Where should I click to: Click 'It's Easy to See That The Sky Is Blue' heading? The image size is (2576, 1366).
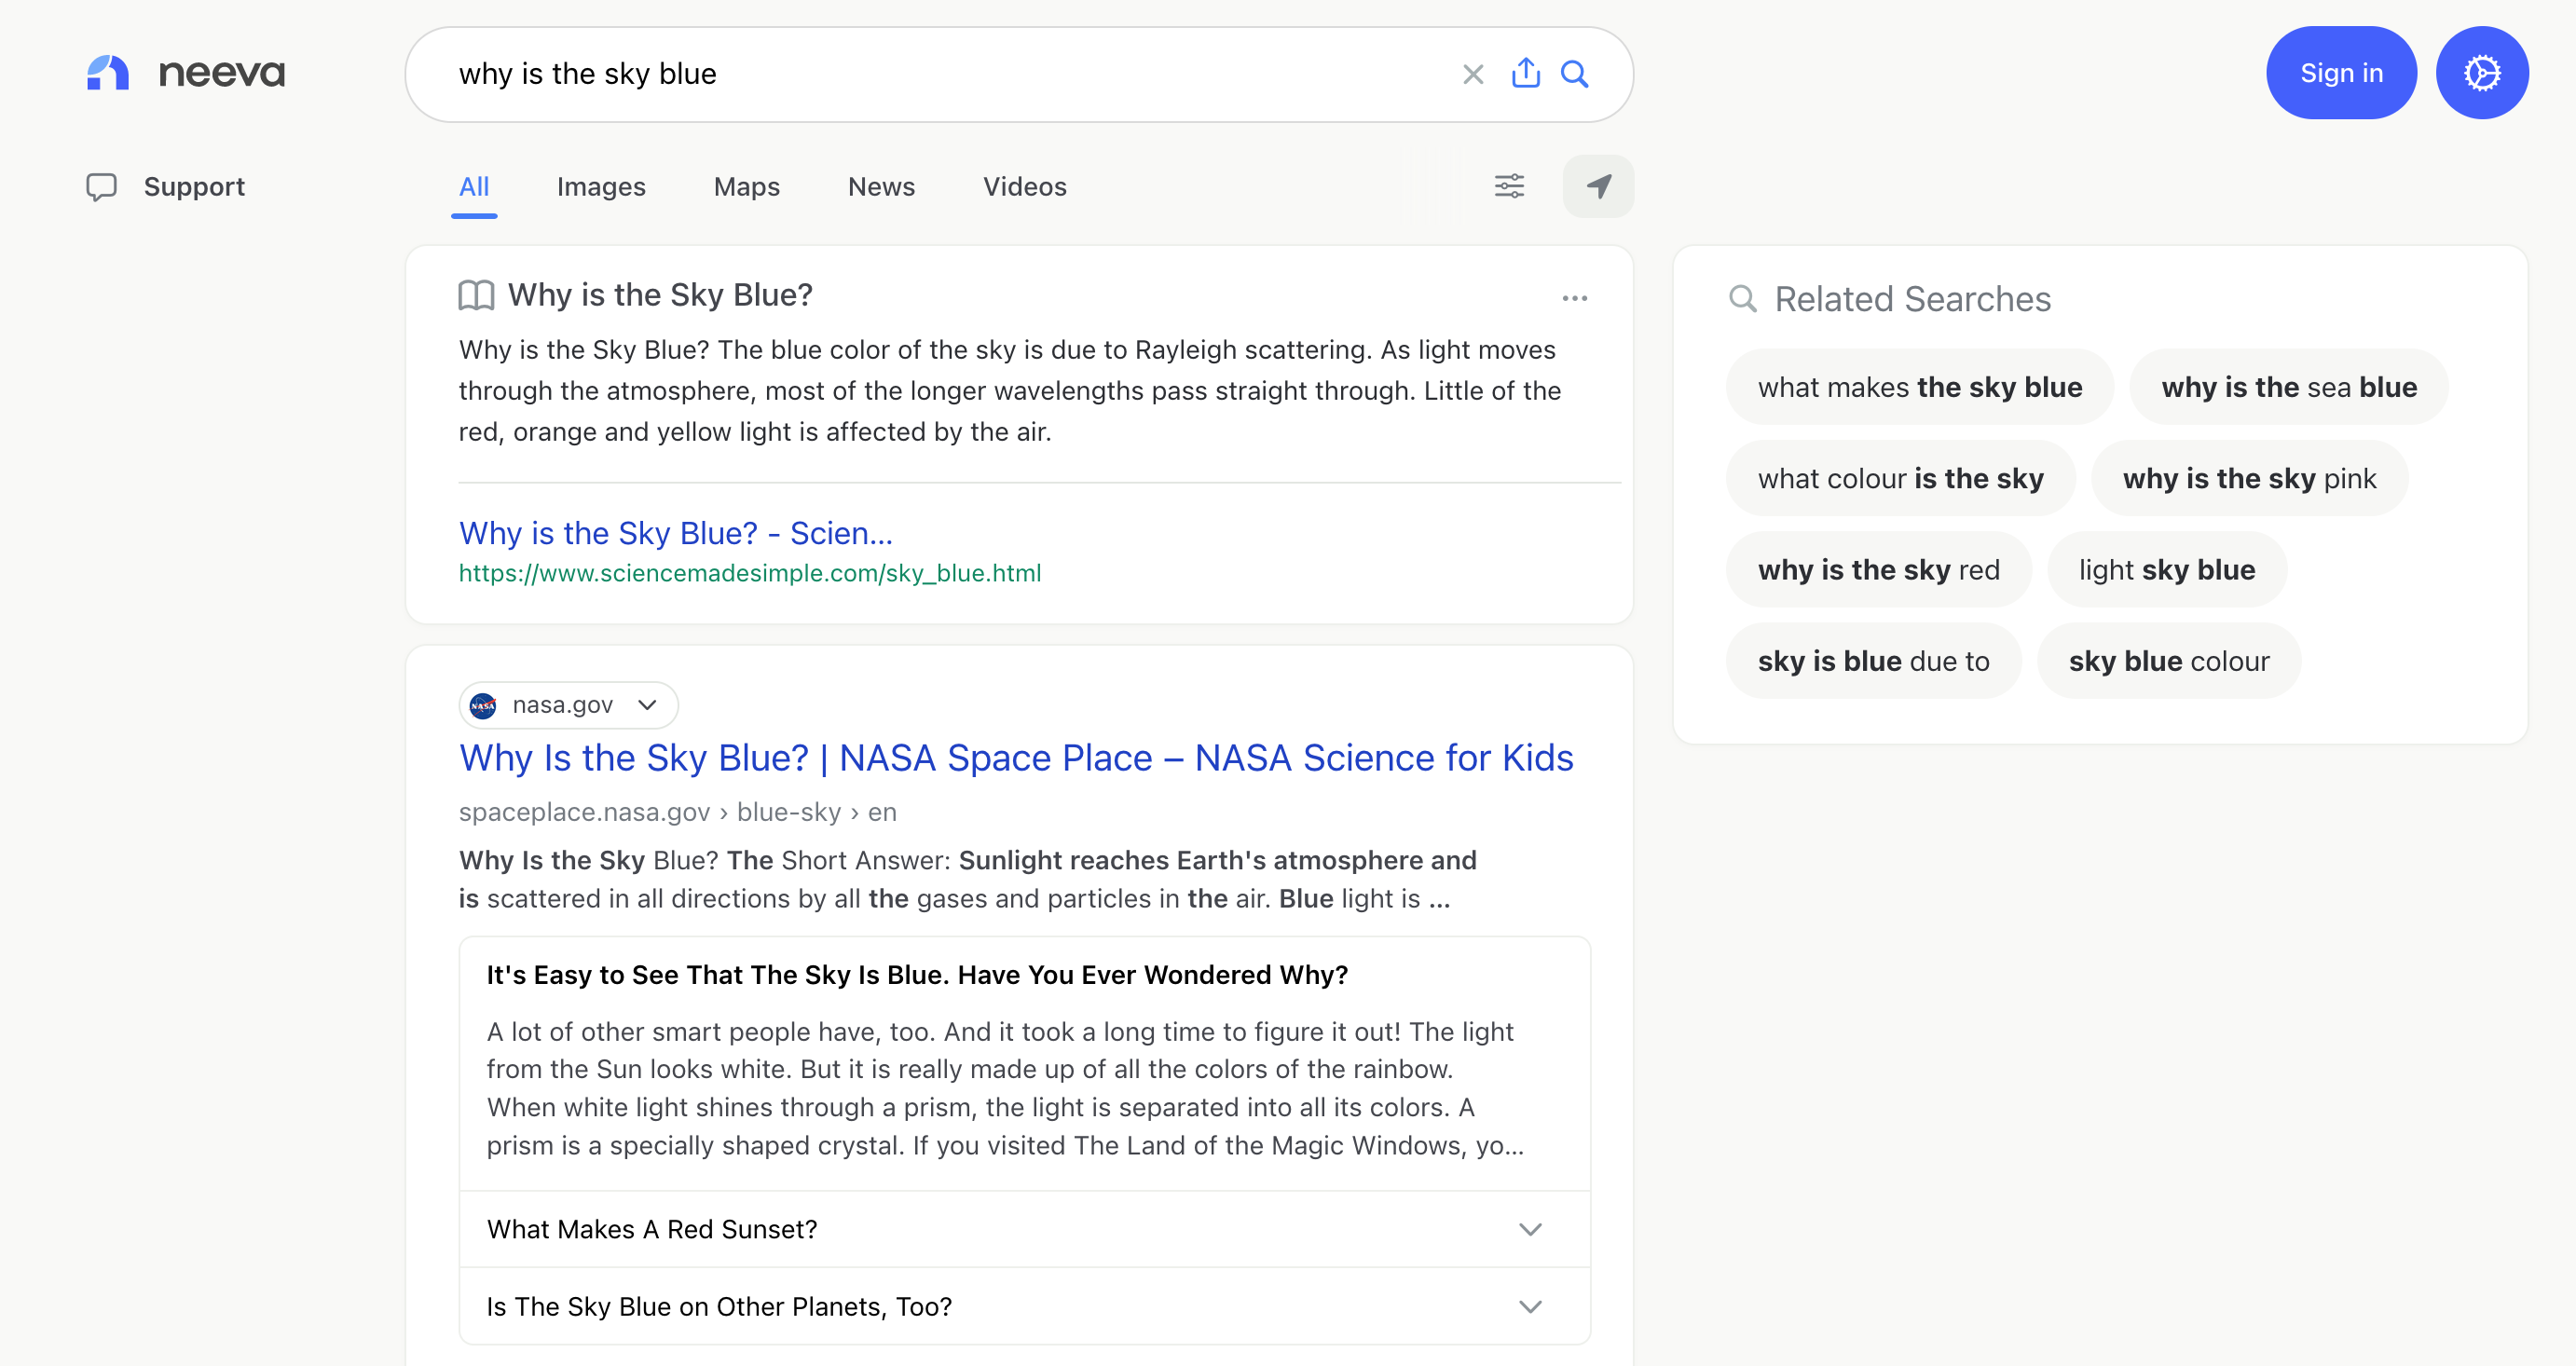(x=917, y=975)
